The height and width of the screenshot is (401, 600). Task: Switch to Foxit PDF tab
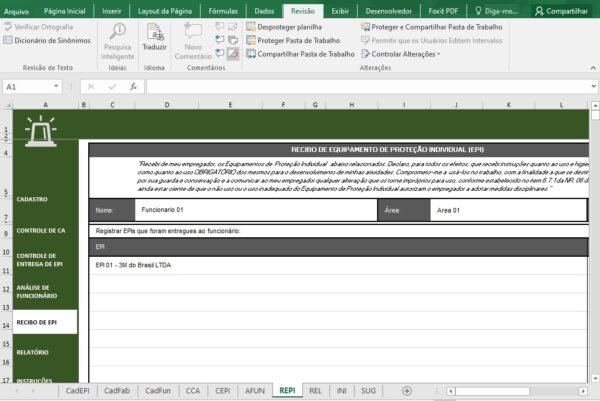pos(443,11)
